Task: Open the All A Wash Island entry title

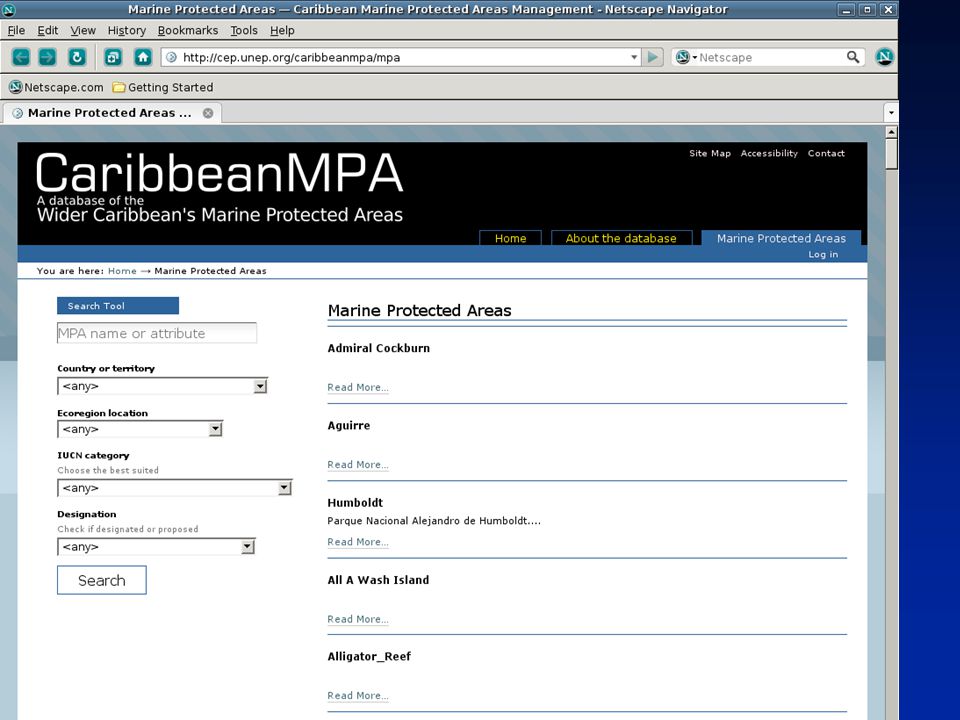Action: pyautogui.click(x=378, y=580)
